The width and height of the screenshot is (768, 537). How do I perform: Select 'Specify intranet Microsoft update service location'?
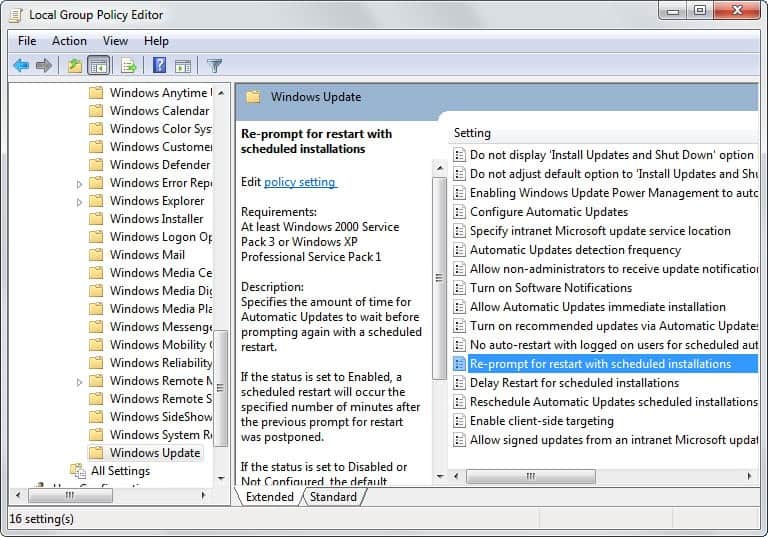600,231
